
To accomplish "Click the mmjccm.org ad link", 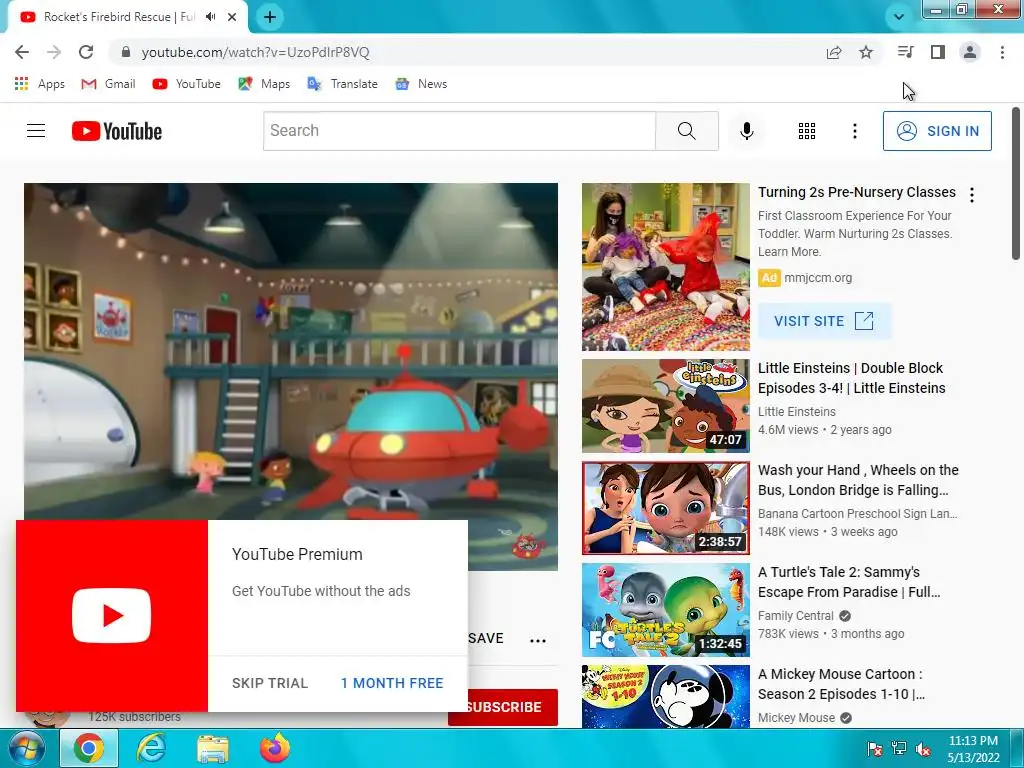I will coord(818,278).
